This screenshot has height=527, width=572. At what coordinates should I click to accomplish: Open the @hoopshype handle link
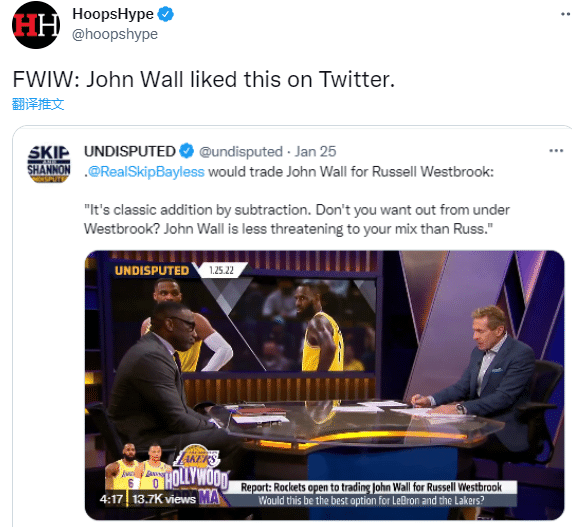(115, 34)
